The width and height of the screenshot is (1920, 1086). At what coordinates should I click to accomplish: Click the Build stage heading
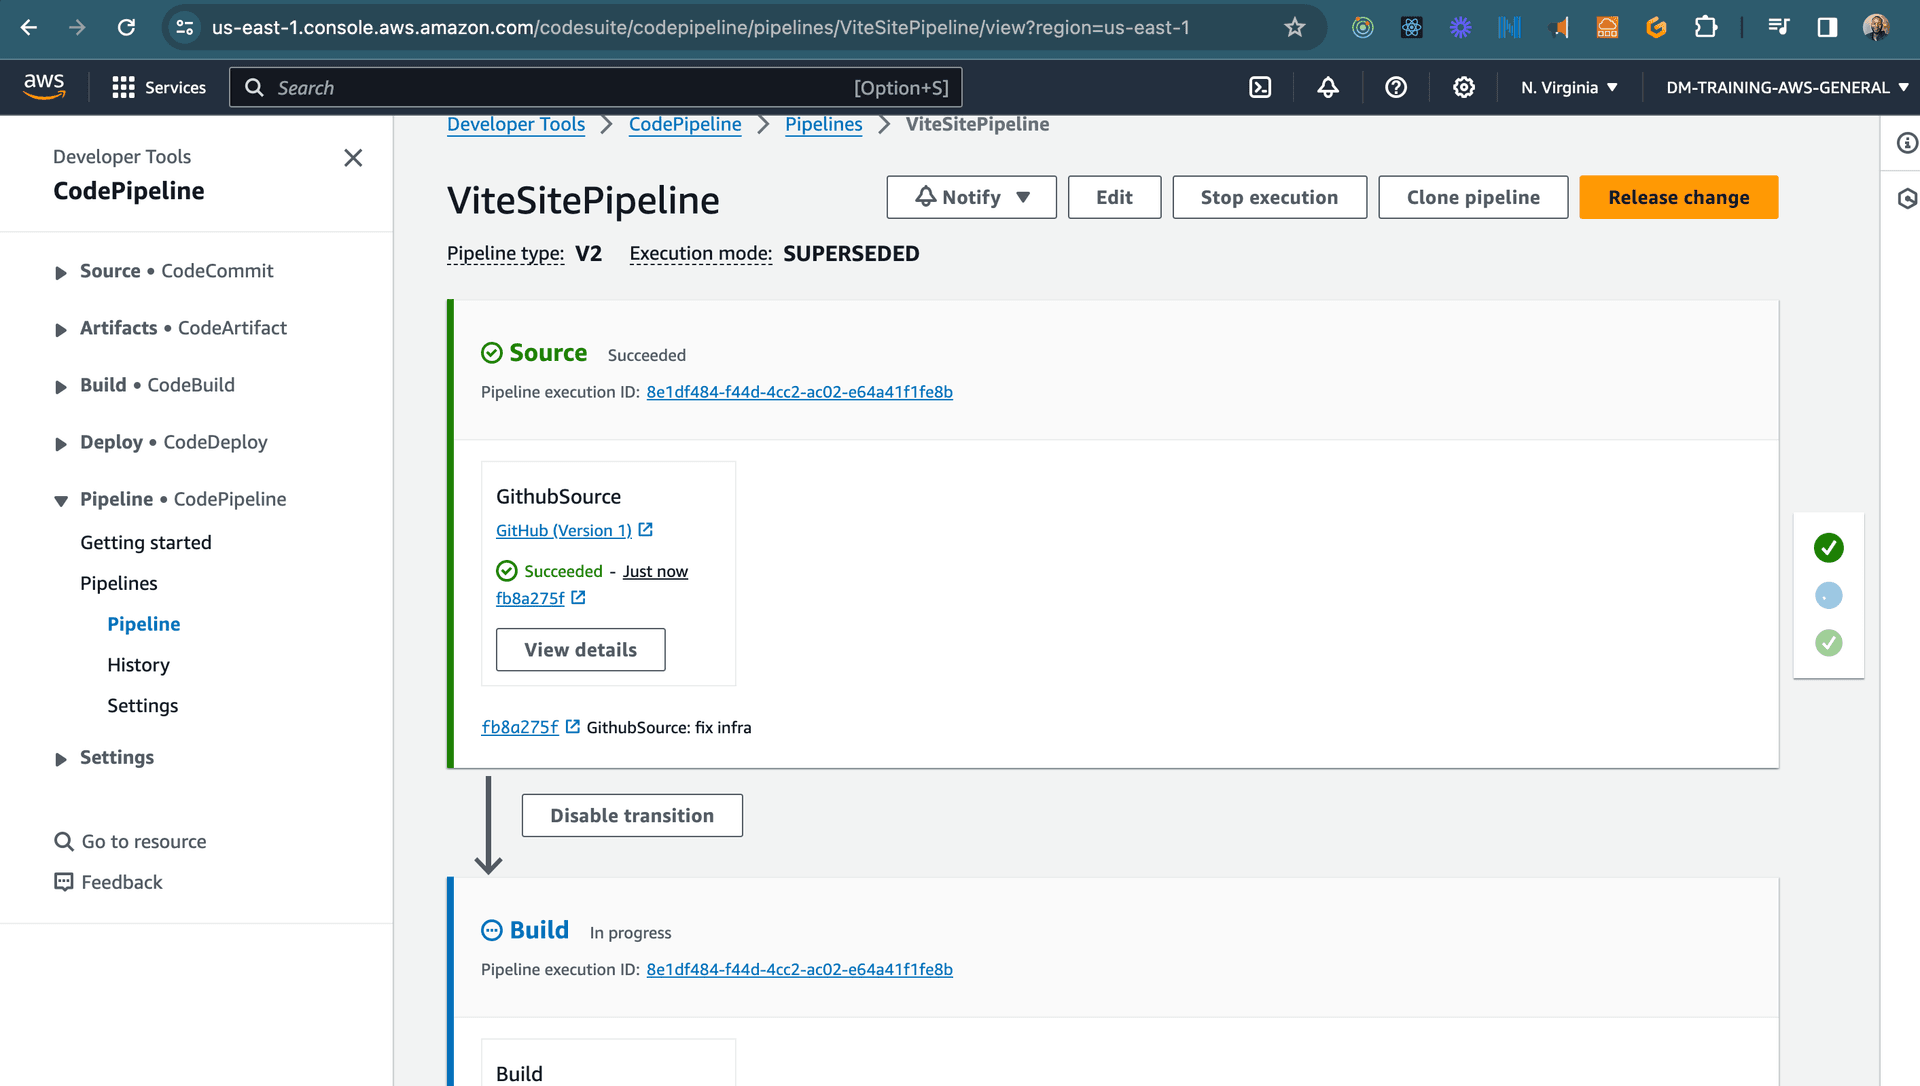tap(539, 930)
